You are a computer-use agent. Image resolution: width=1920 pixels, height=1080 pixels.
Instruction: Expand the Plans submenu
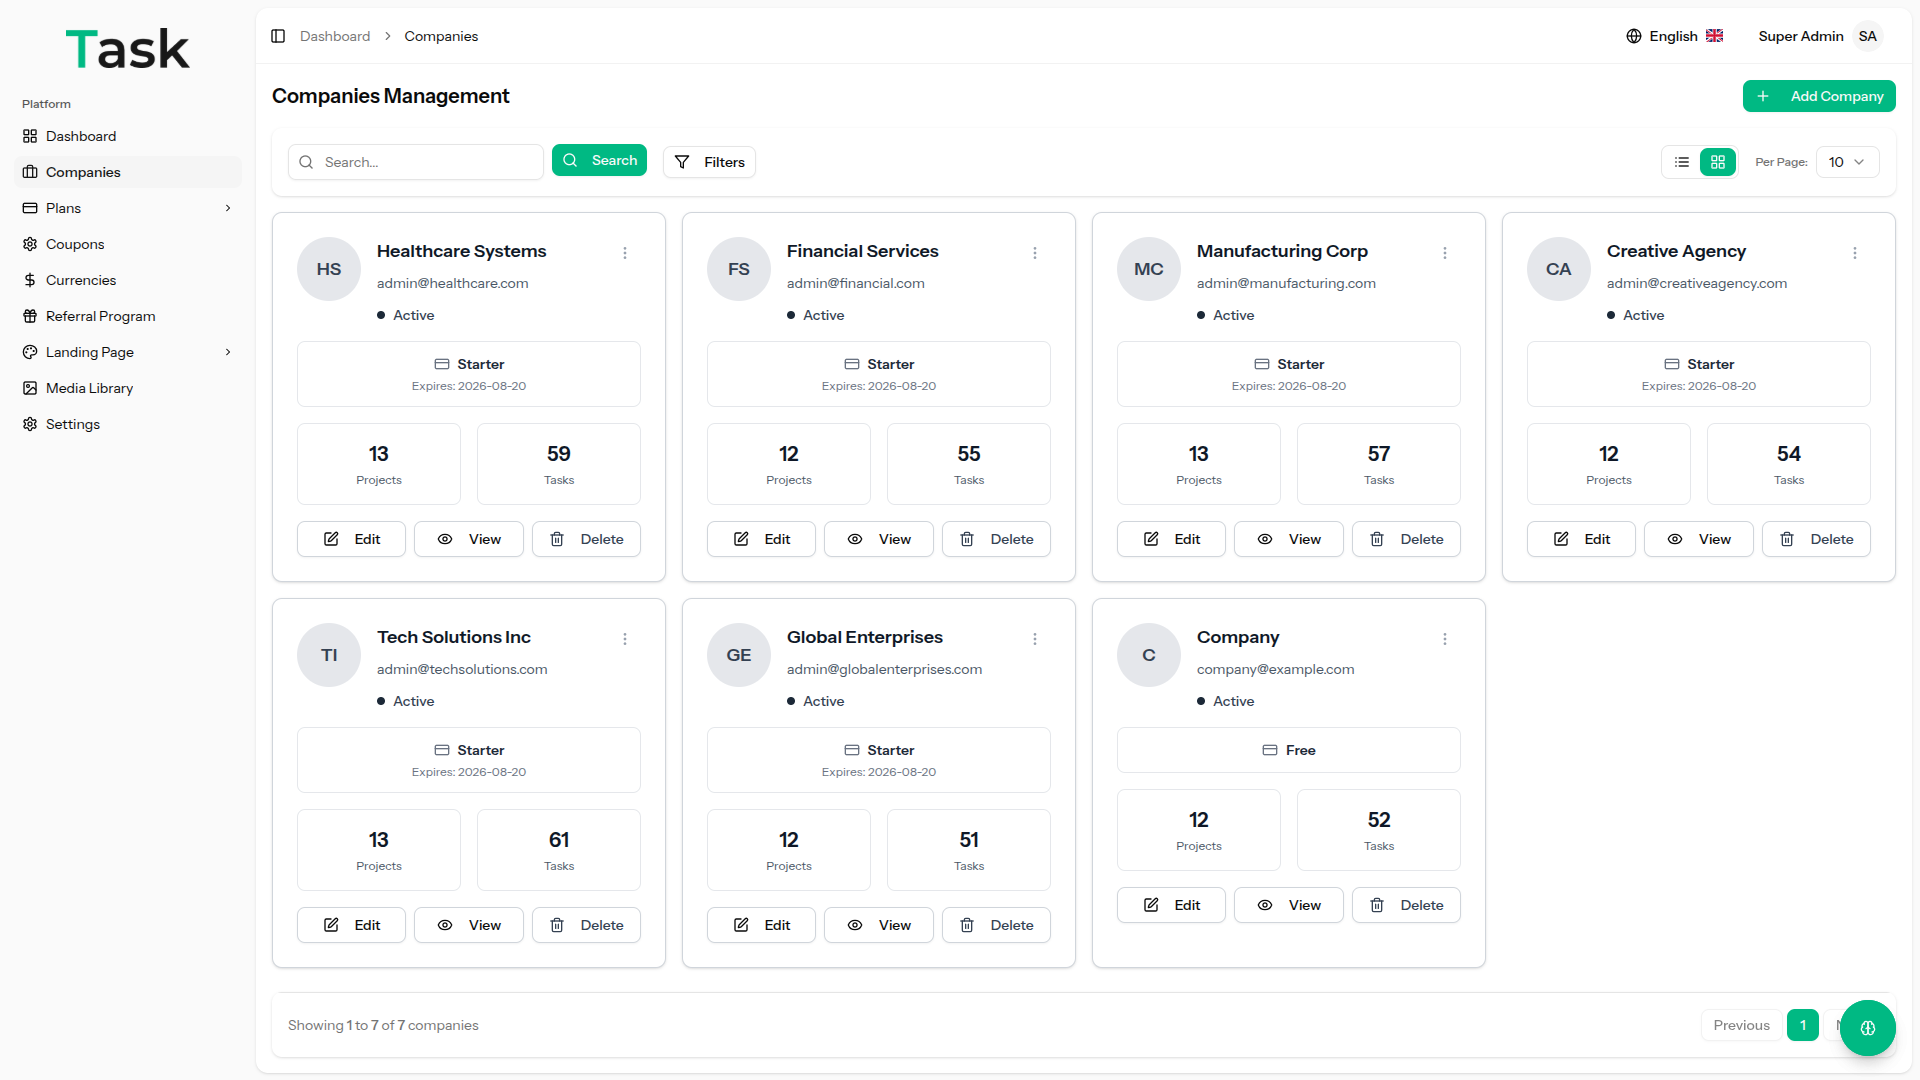pyautogui.click(x=228, y=208)
